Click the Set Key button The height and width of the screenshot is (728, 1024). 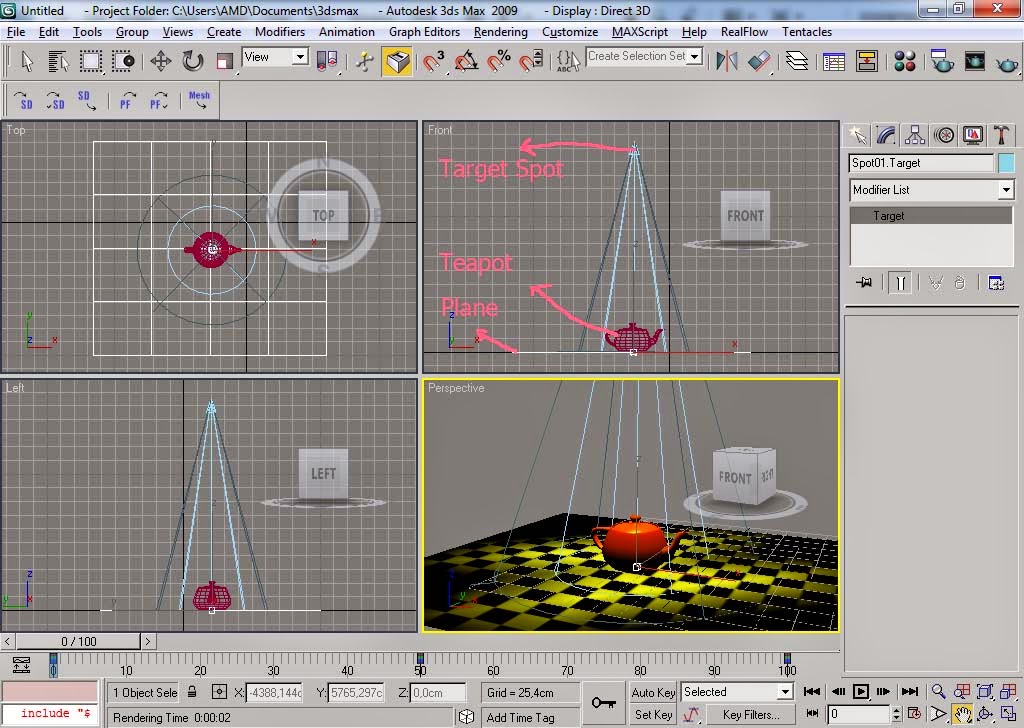pyautogui.click(x=653, y=714)
